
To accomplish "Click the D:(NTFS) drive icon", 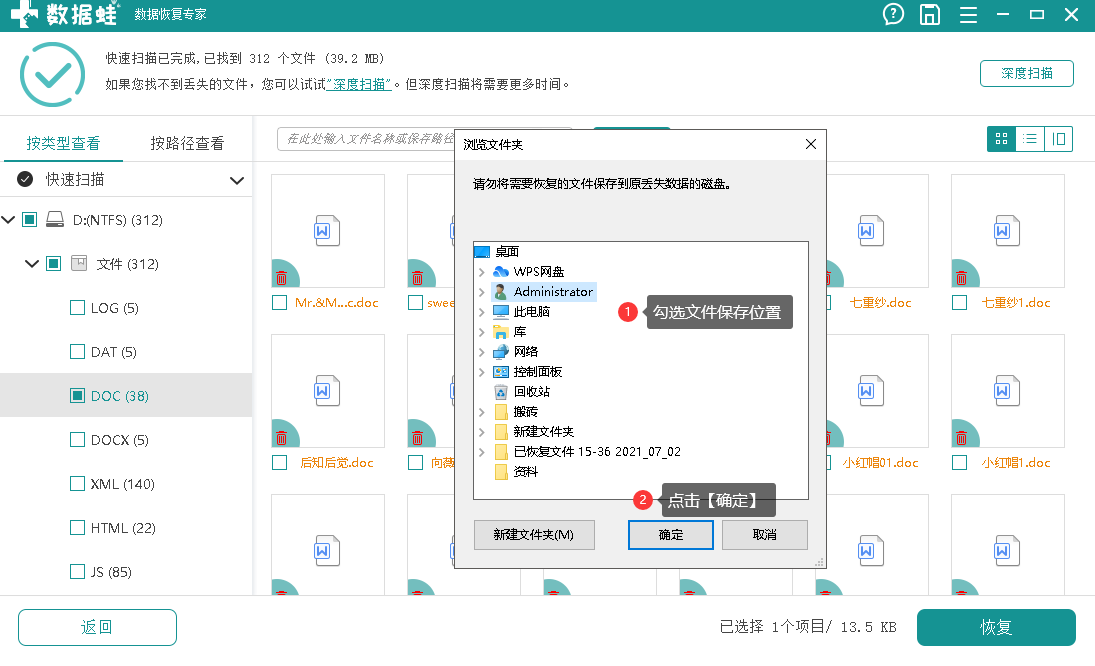I will tap(55, 220).
